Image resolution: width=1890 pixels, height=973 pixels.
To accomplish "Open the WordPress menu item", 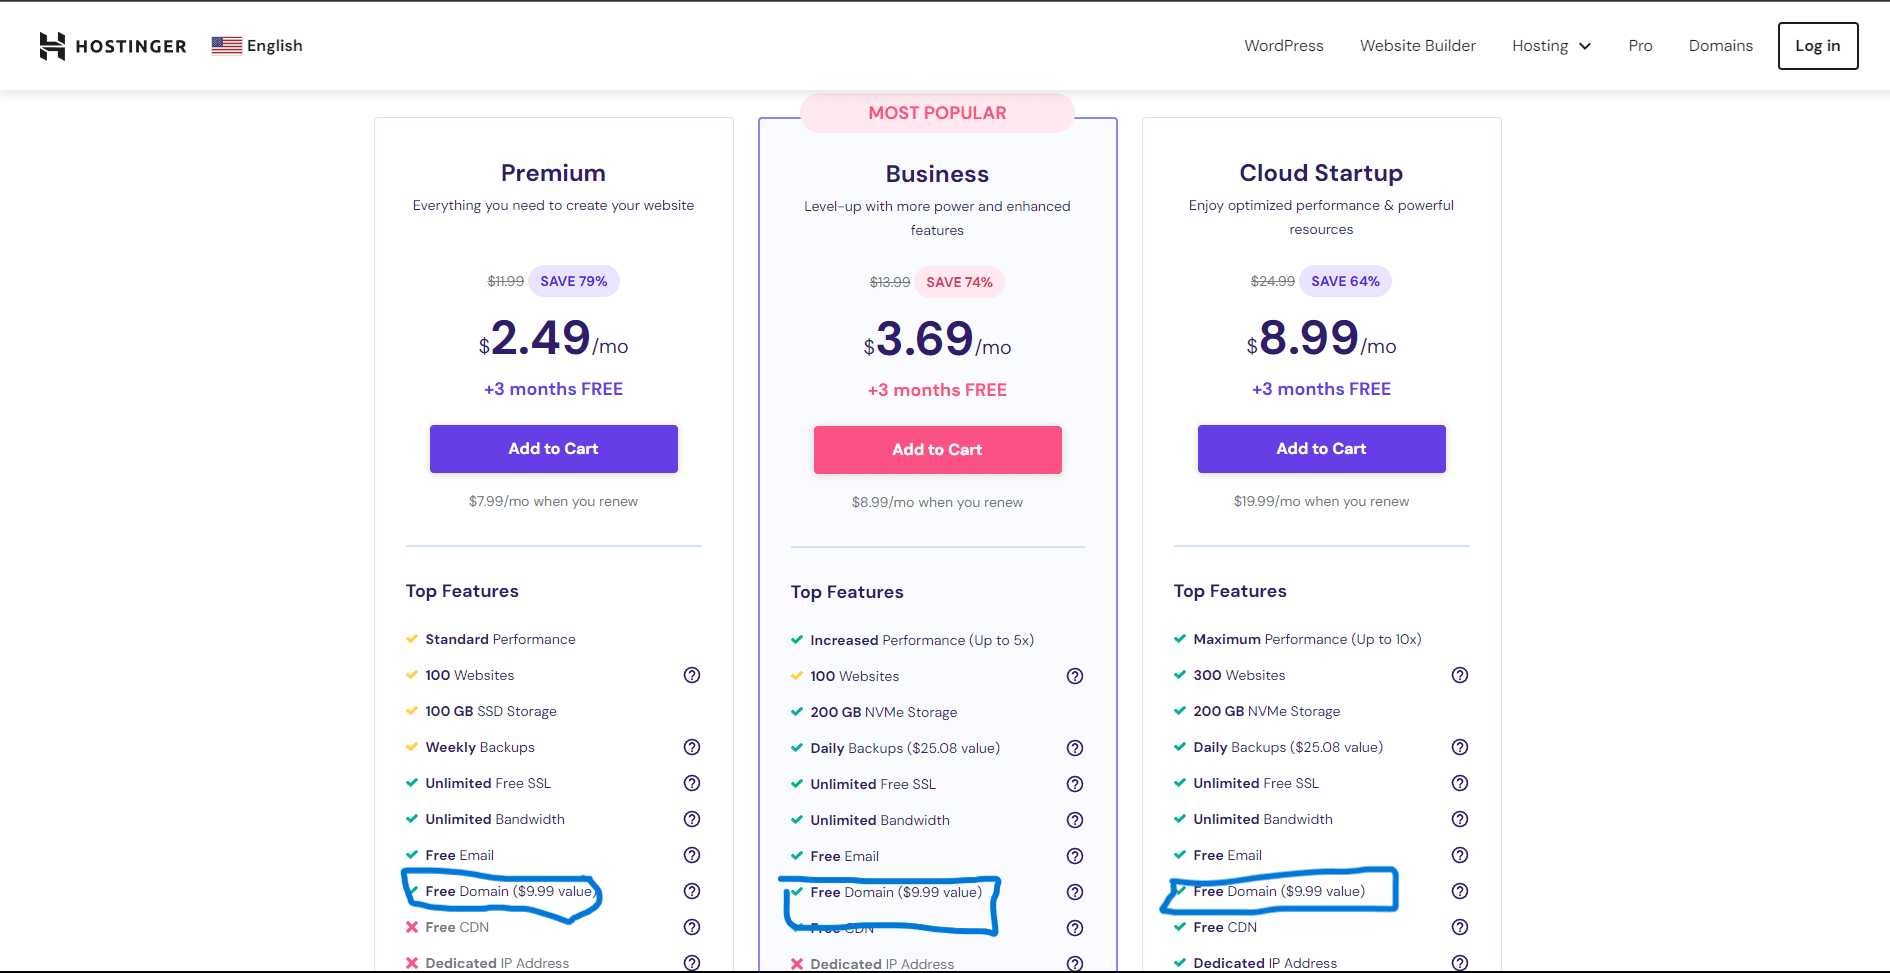I will (x=1283, y=45).
